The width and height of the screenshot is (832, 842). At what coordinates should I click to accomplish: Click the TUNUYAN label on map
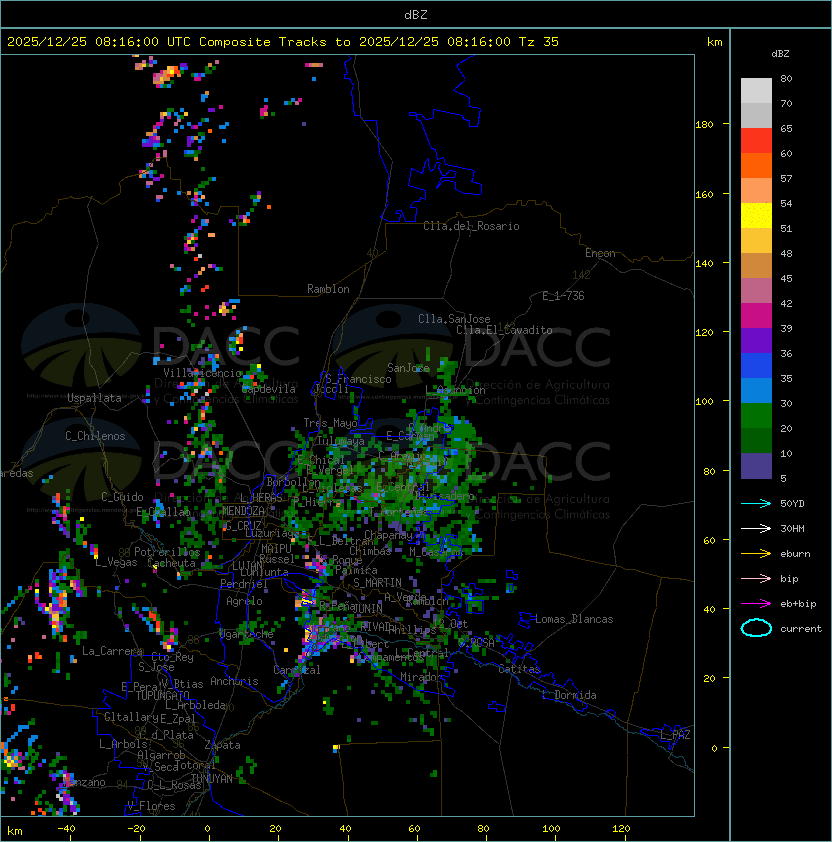coord(212,779)
